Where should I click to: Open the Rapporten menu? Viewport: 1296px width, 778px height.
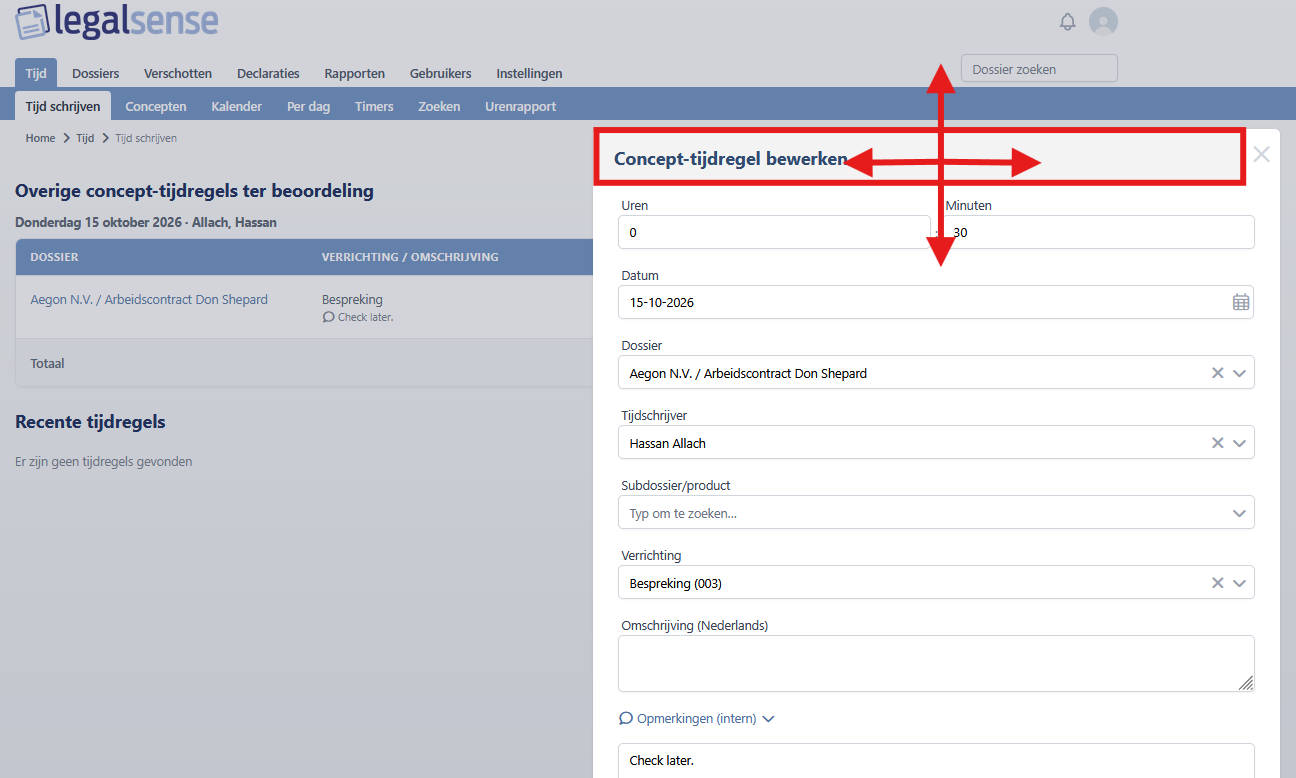tap(355, 73)
